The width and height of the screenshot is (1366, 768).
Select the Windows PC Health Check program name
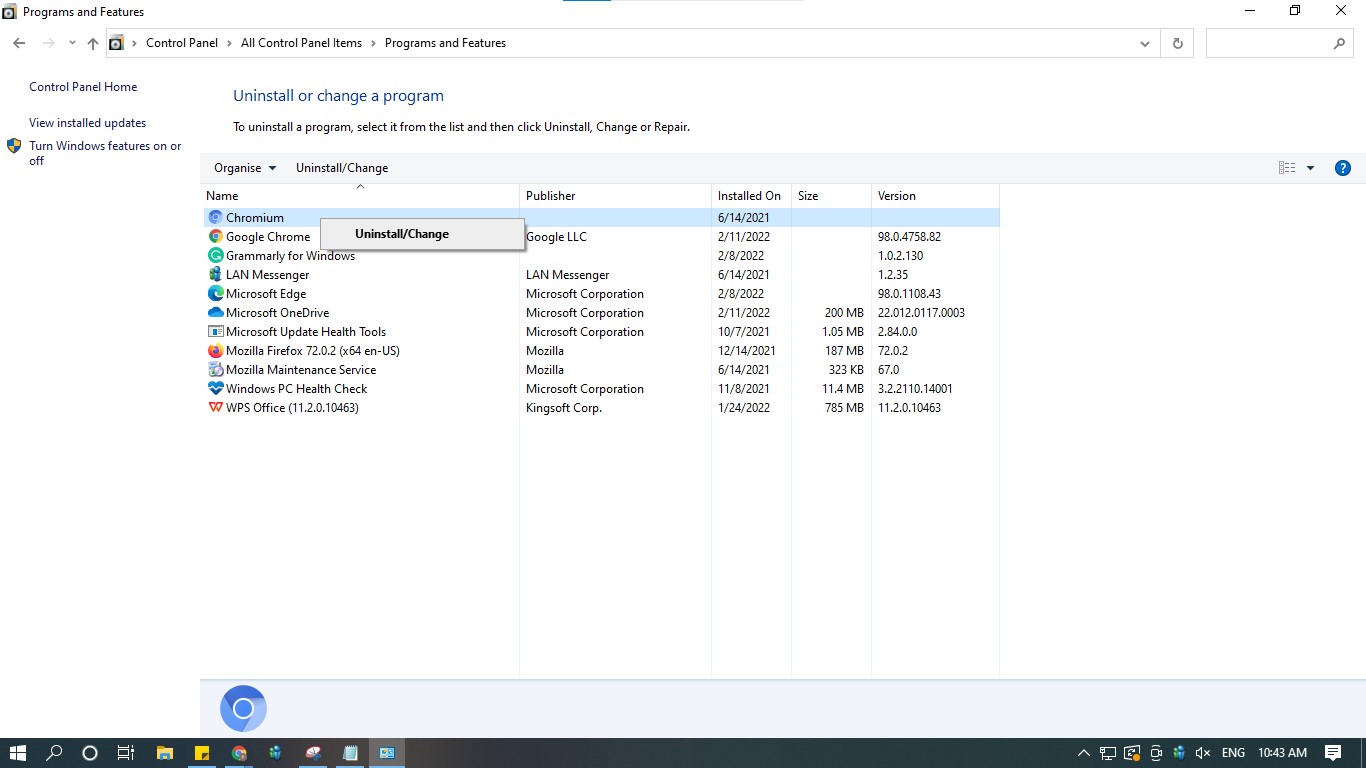click(297, 389)
